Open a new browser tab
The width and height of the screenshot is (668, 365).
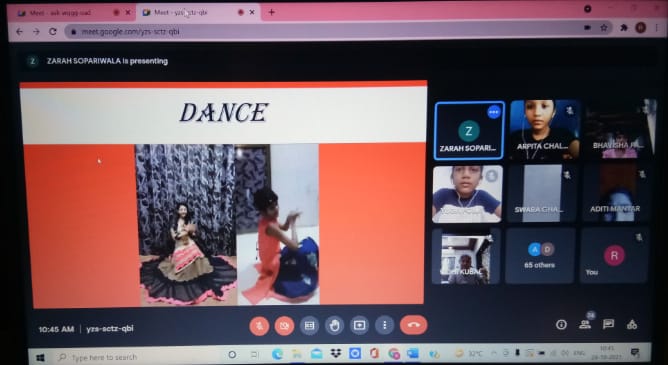pyautogui.click(x=271, y=12)
